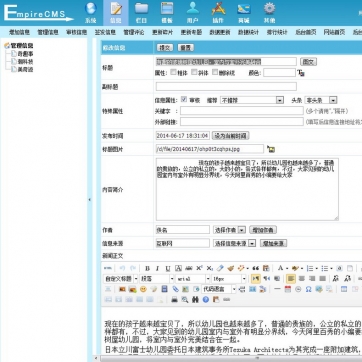
Task: Open the 栏目 (Columns) folder section
Action: tap(141, 13)
